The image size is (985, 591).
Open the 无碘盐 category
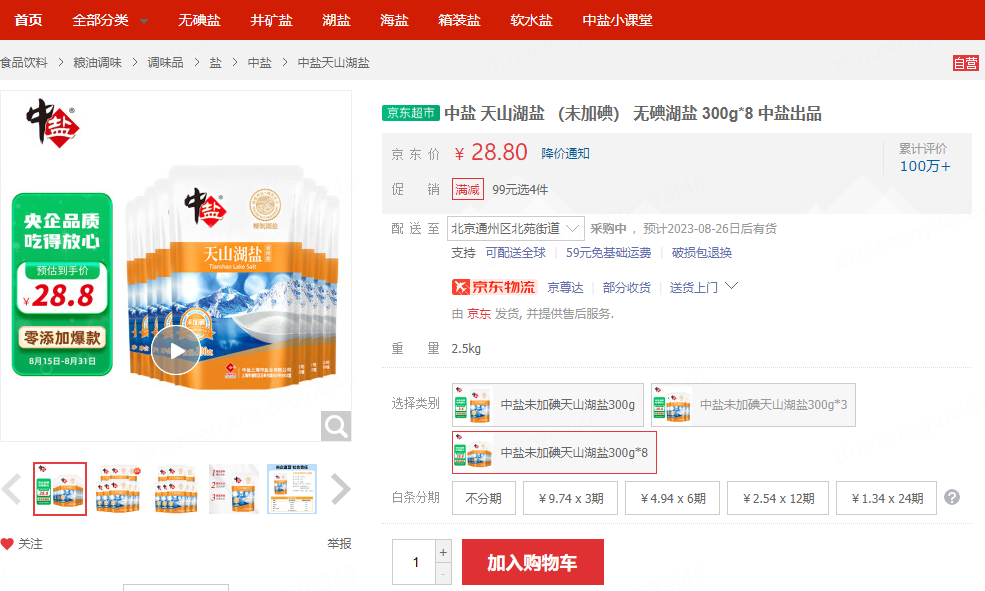click(199, 20)
